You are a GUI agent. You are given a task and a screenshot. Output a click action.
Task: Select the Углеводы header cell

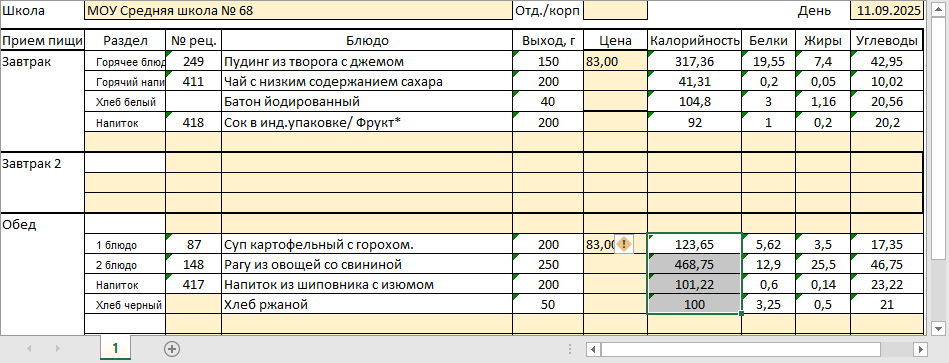(x=887, y=41)
